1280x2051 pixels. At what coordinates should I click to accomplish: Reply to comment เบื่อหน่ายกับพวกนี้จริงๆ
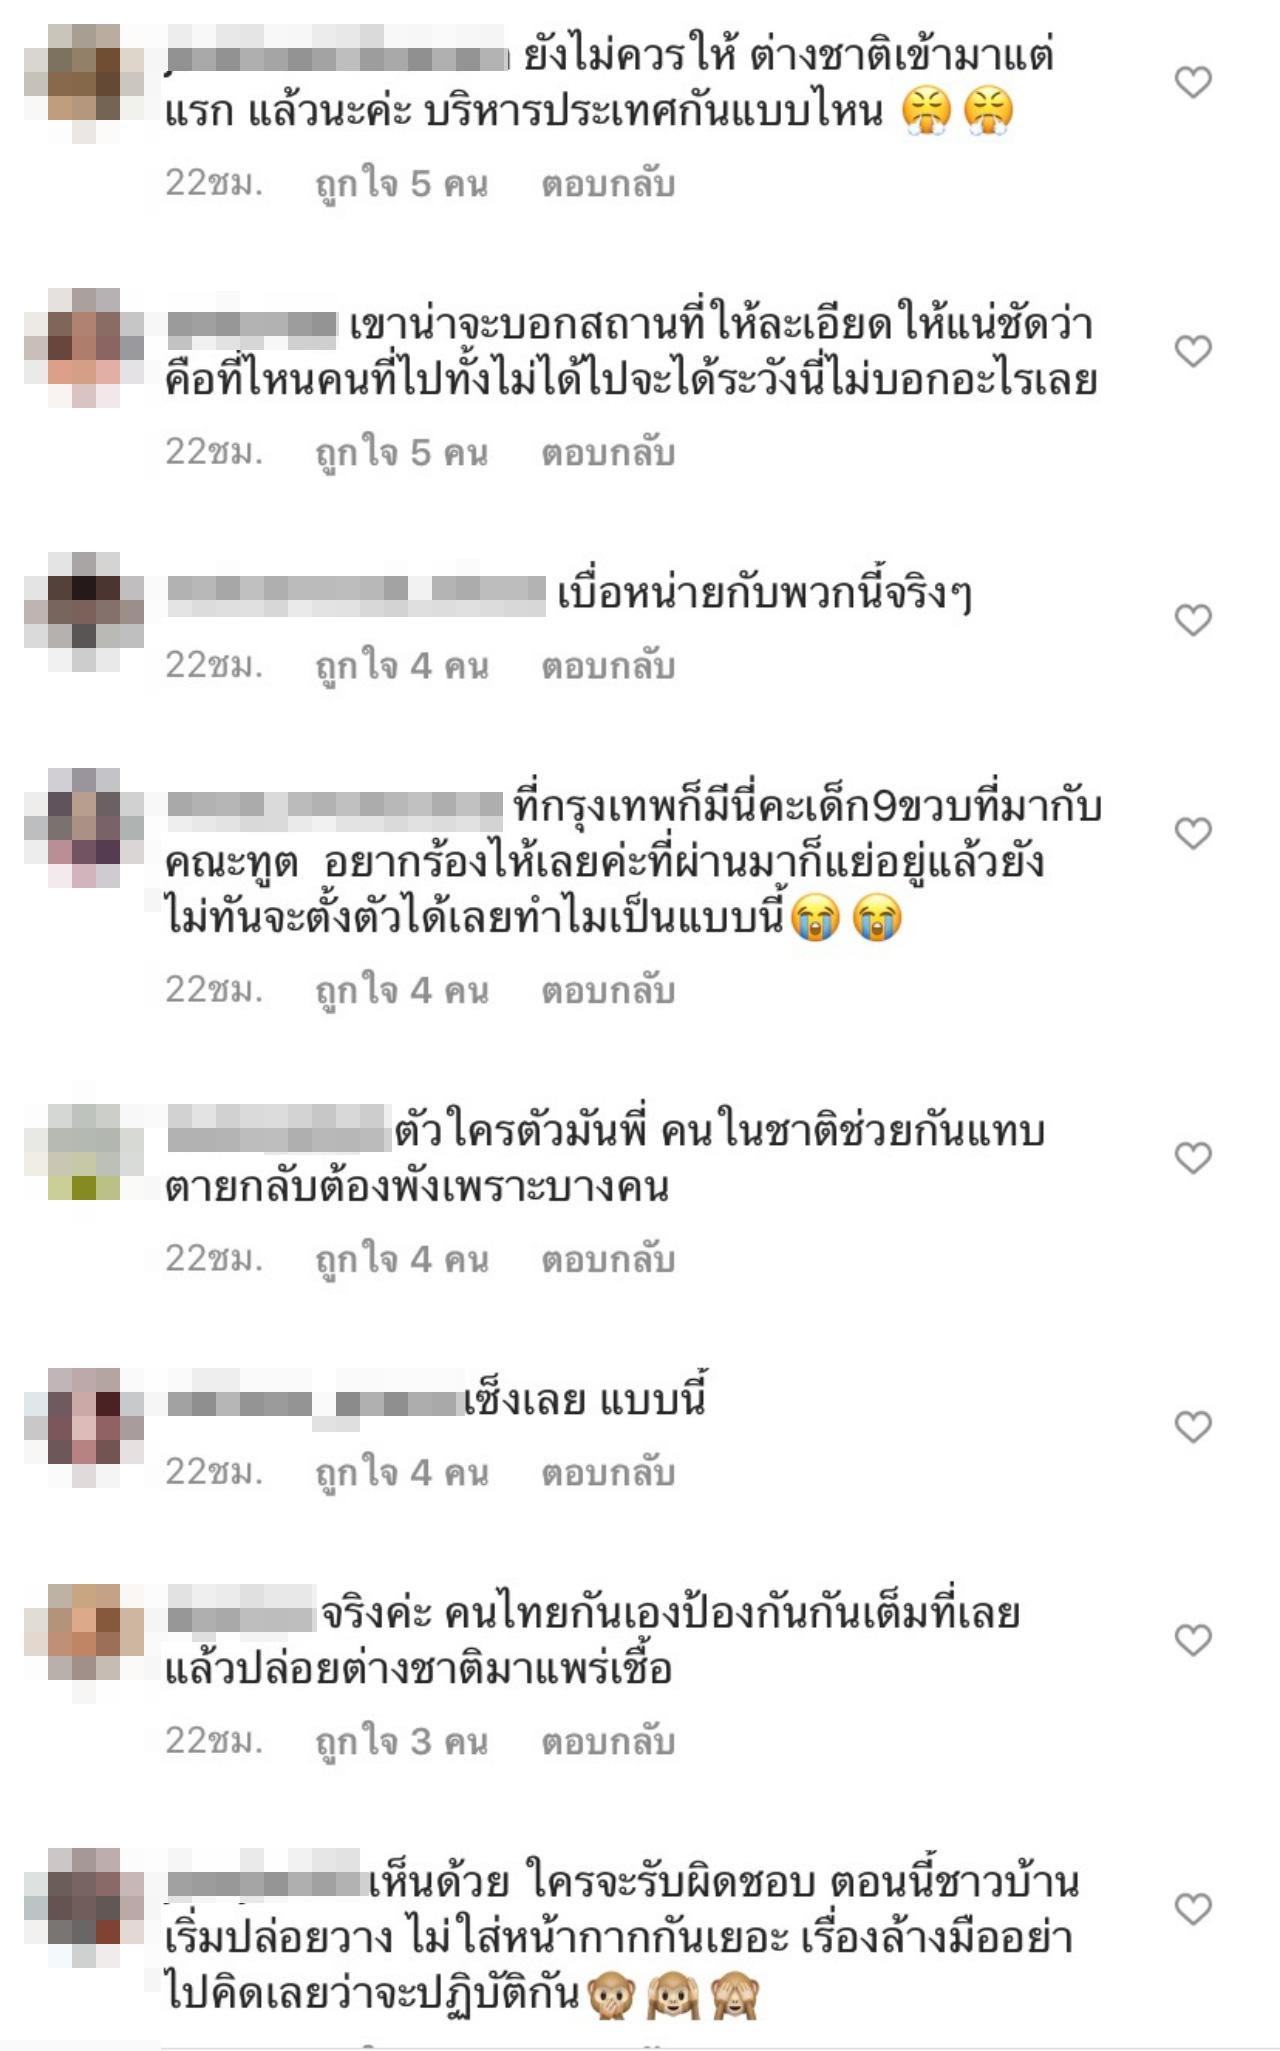tap(608, 666)
